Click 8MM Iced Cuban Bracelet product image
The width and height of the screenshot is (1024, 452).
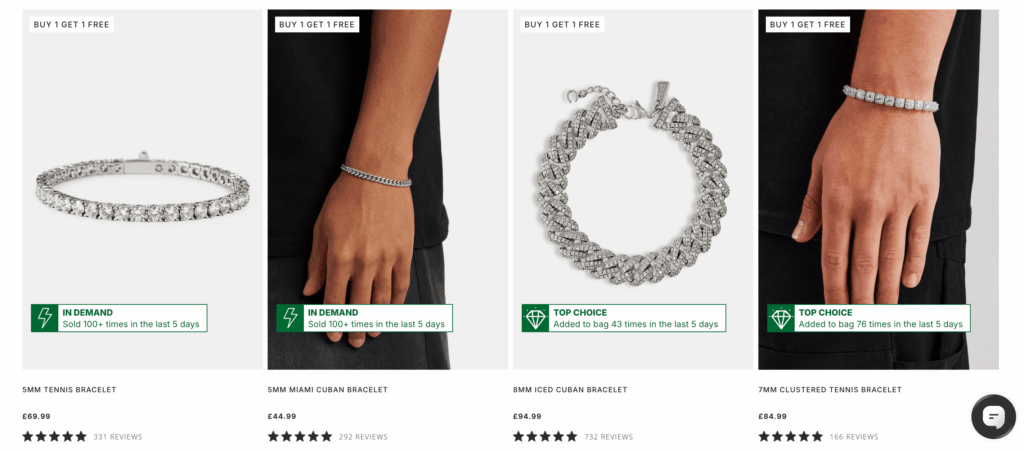pyautogui.click(x=632, y=180)
